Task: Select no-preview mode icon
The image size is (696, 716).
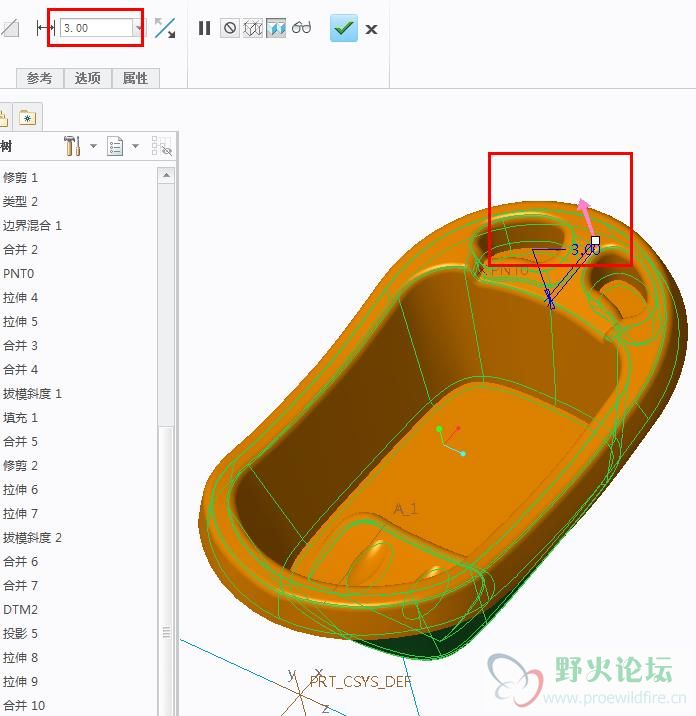Action: (x=230, y=28)
